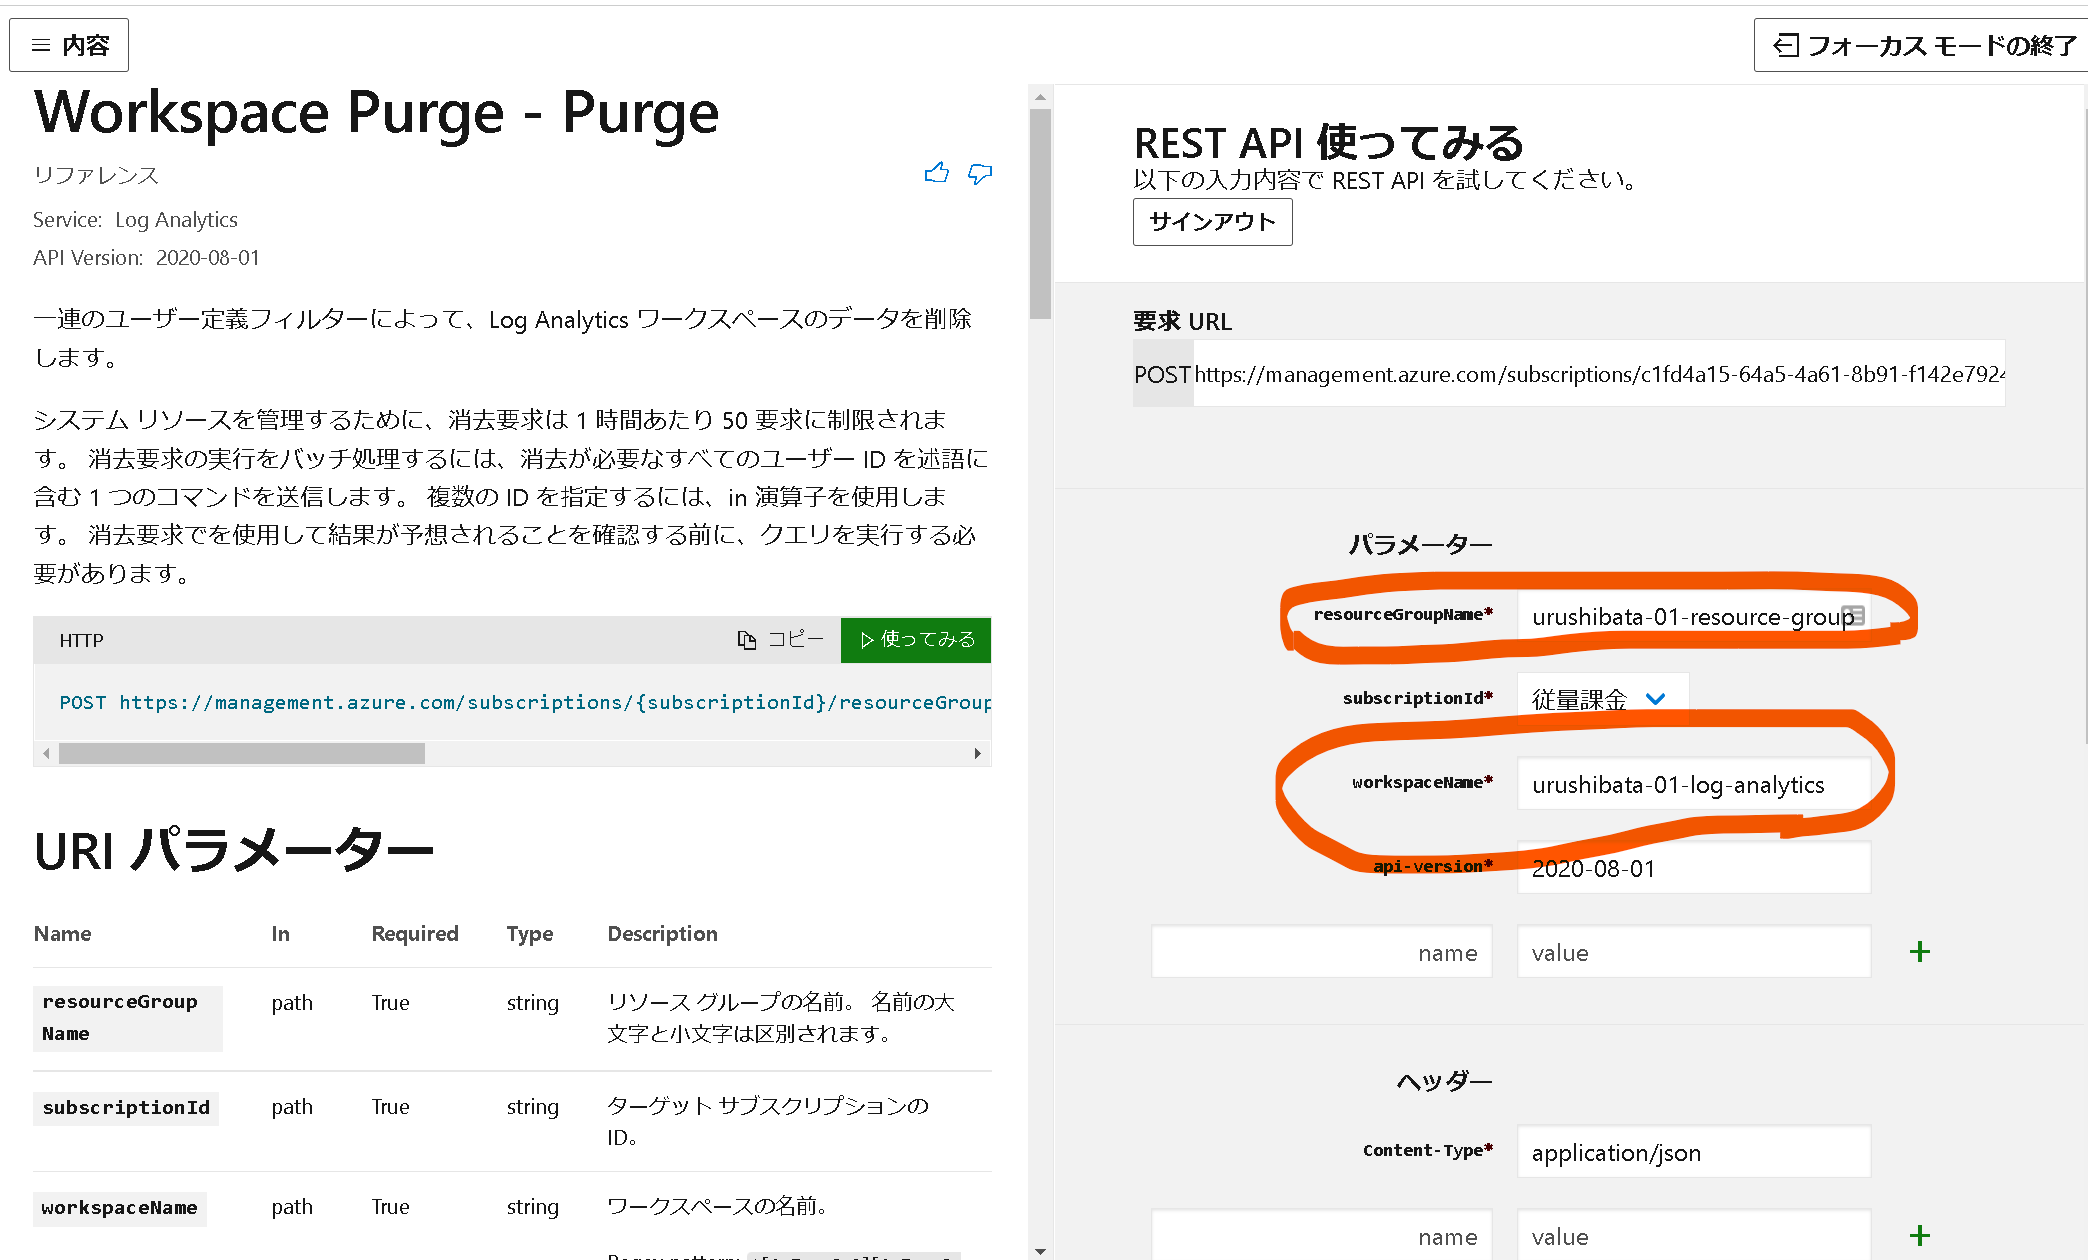This screenshot has height=1260, width=2088.
Task: Add header with the green plus icon
Action: 1919,1236
